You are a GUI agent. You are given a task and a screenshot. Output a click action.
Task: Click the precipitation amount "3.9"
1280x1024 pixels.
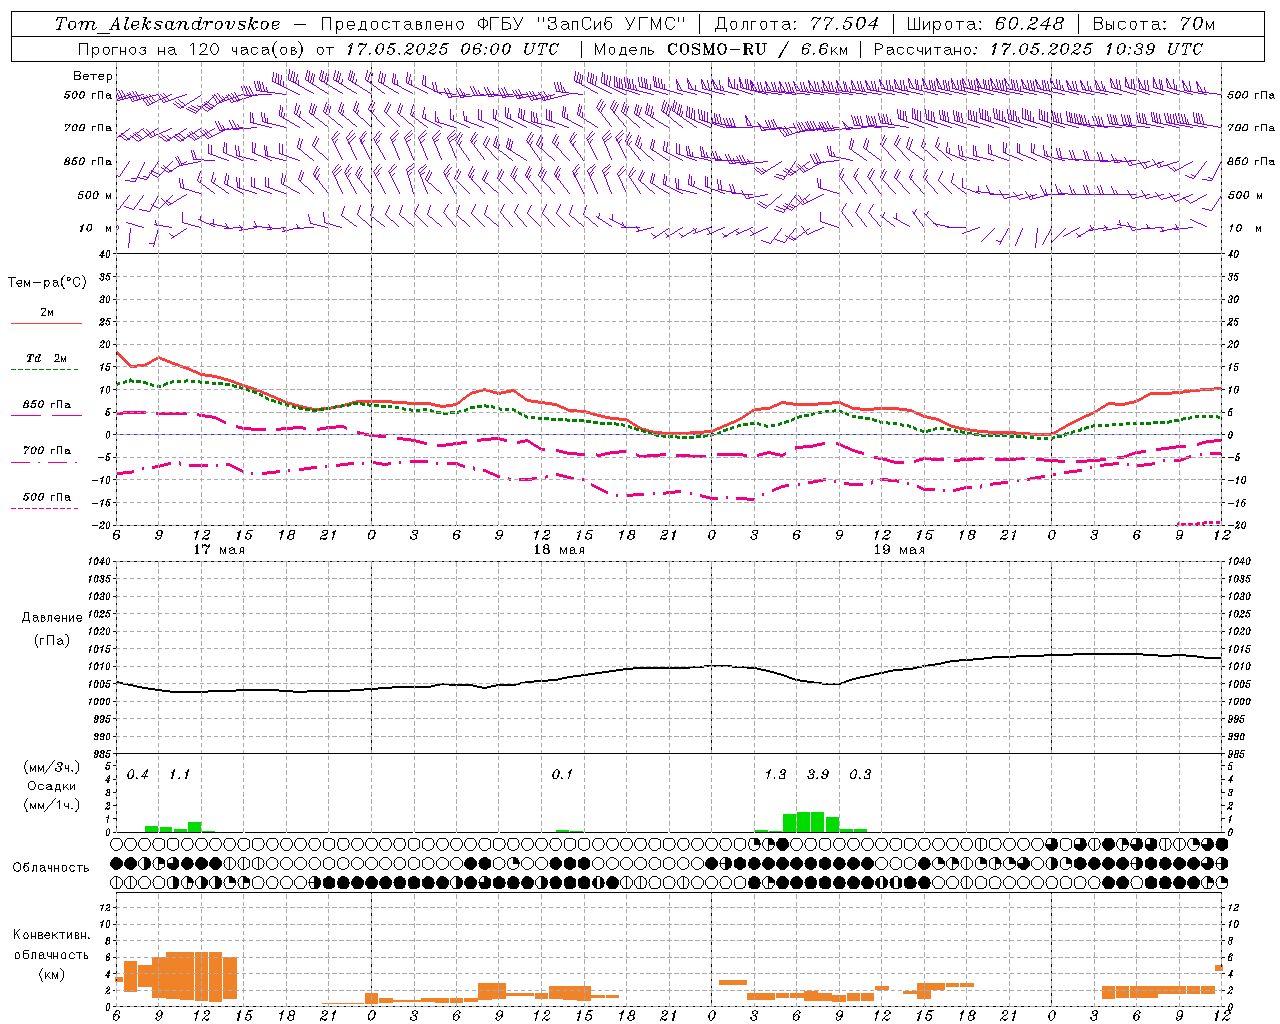818,775
